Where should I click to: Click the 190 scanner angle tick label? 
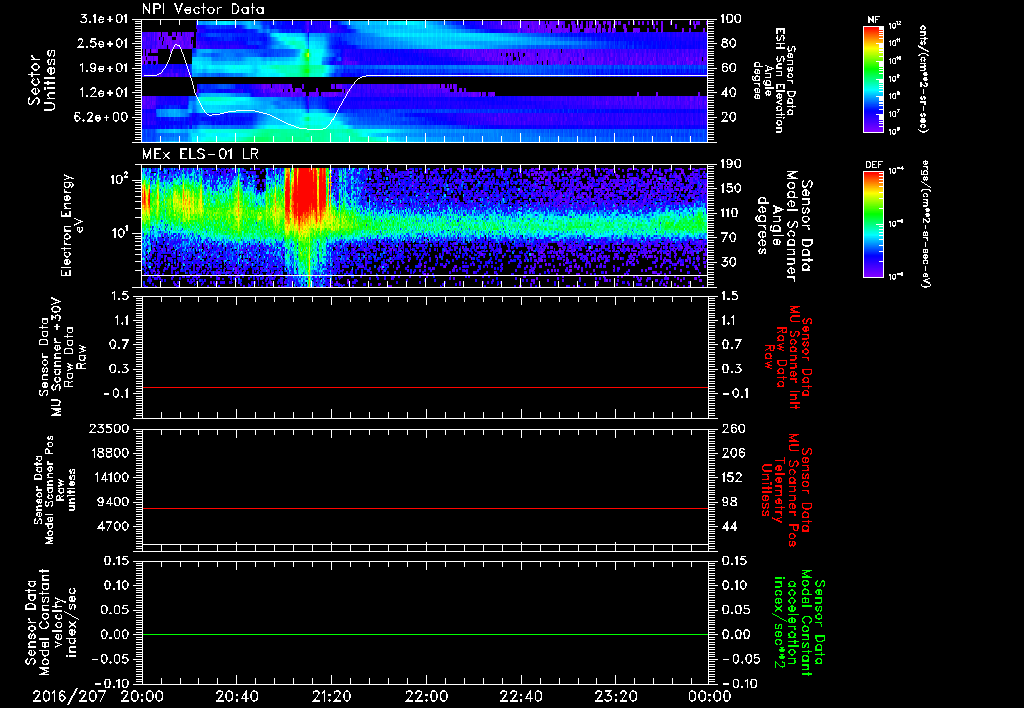point(731,164)
